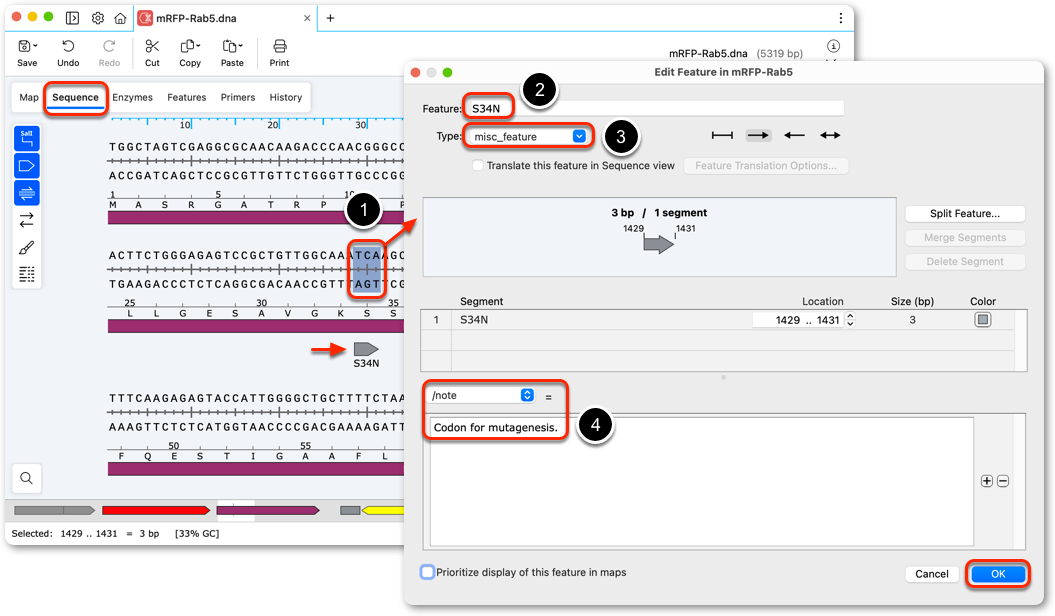This screenshot has width=1055, height=616.
Task: Enable Translate this feature in Sequence view
Action: 478,165
